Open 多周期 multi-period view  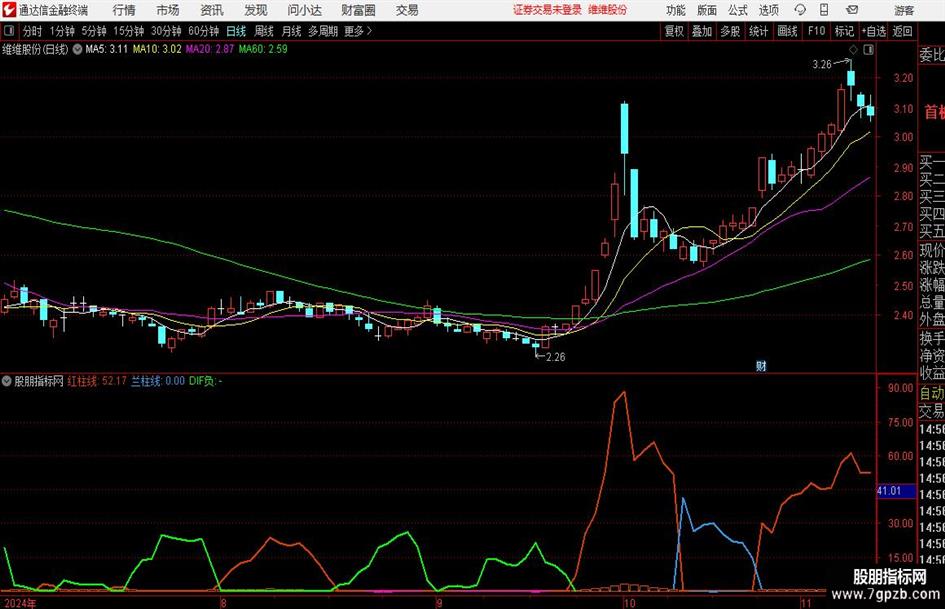tap(323, 31)
